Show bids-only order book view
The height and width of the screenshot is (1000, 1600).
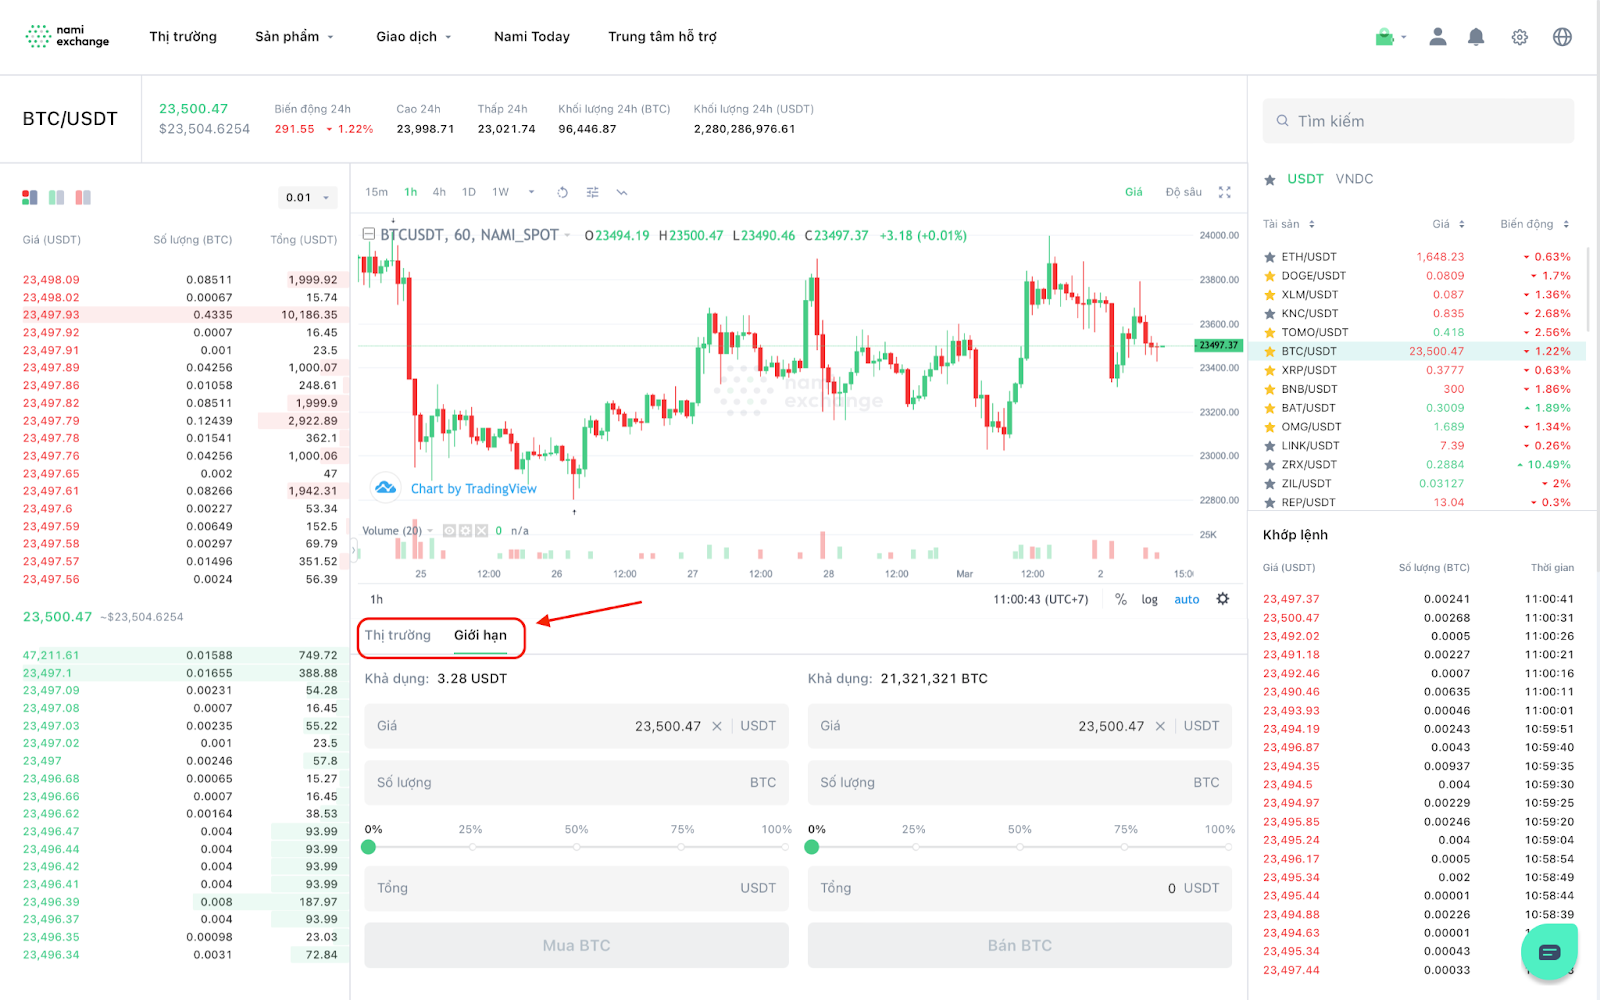pos(57,198)
